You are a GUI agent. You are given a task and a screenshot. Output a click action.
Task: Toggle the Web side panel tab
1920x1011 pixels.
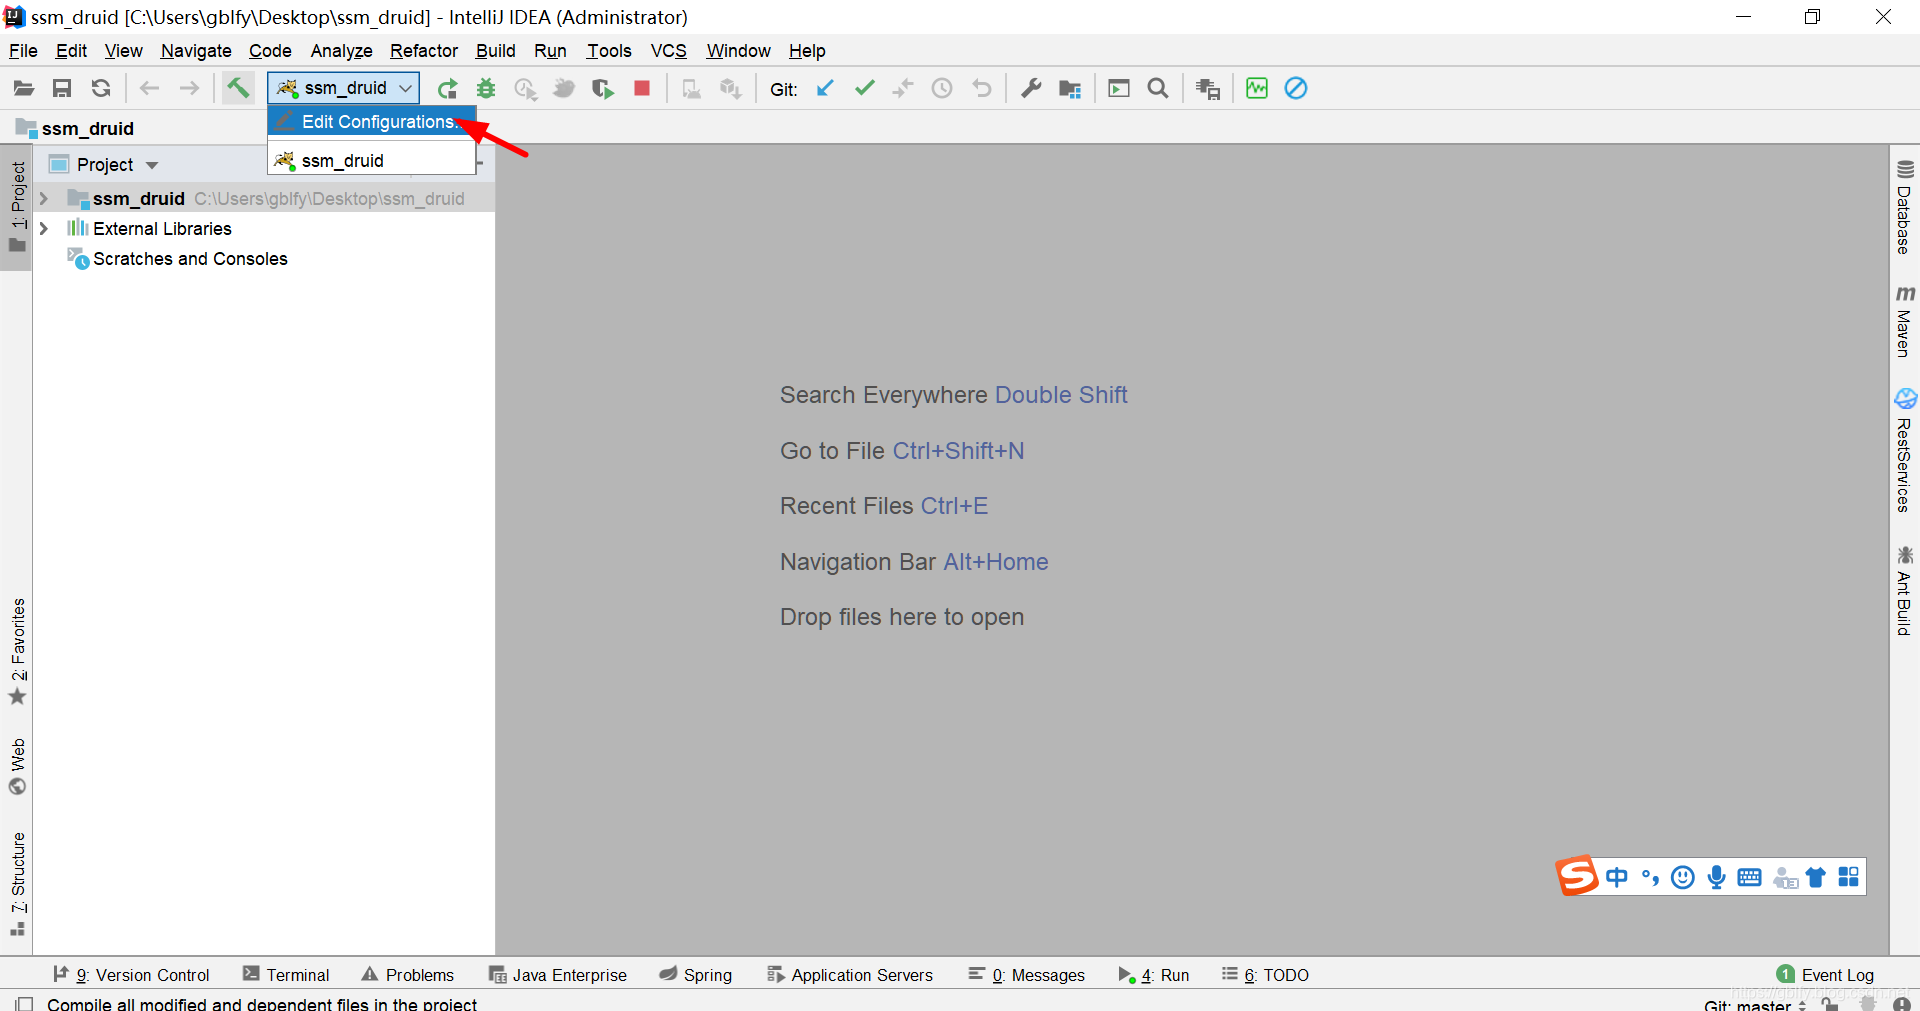point(17,766)
